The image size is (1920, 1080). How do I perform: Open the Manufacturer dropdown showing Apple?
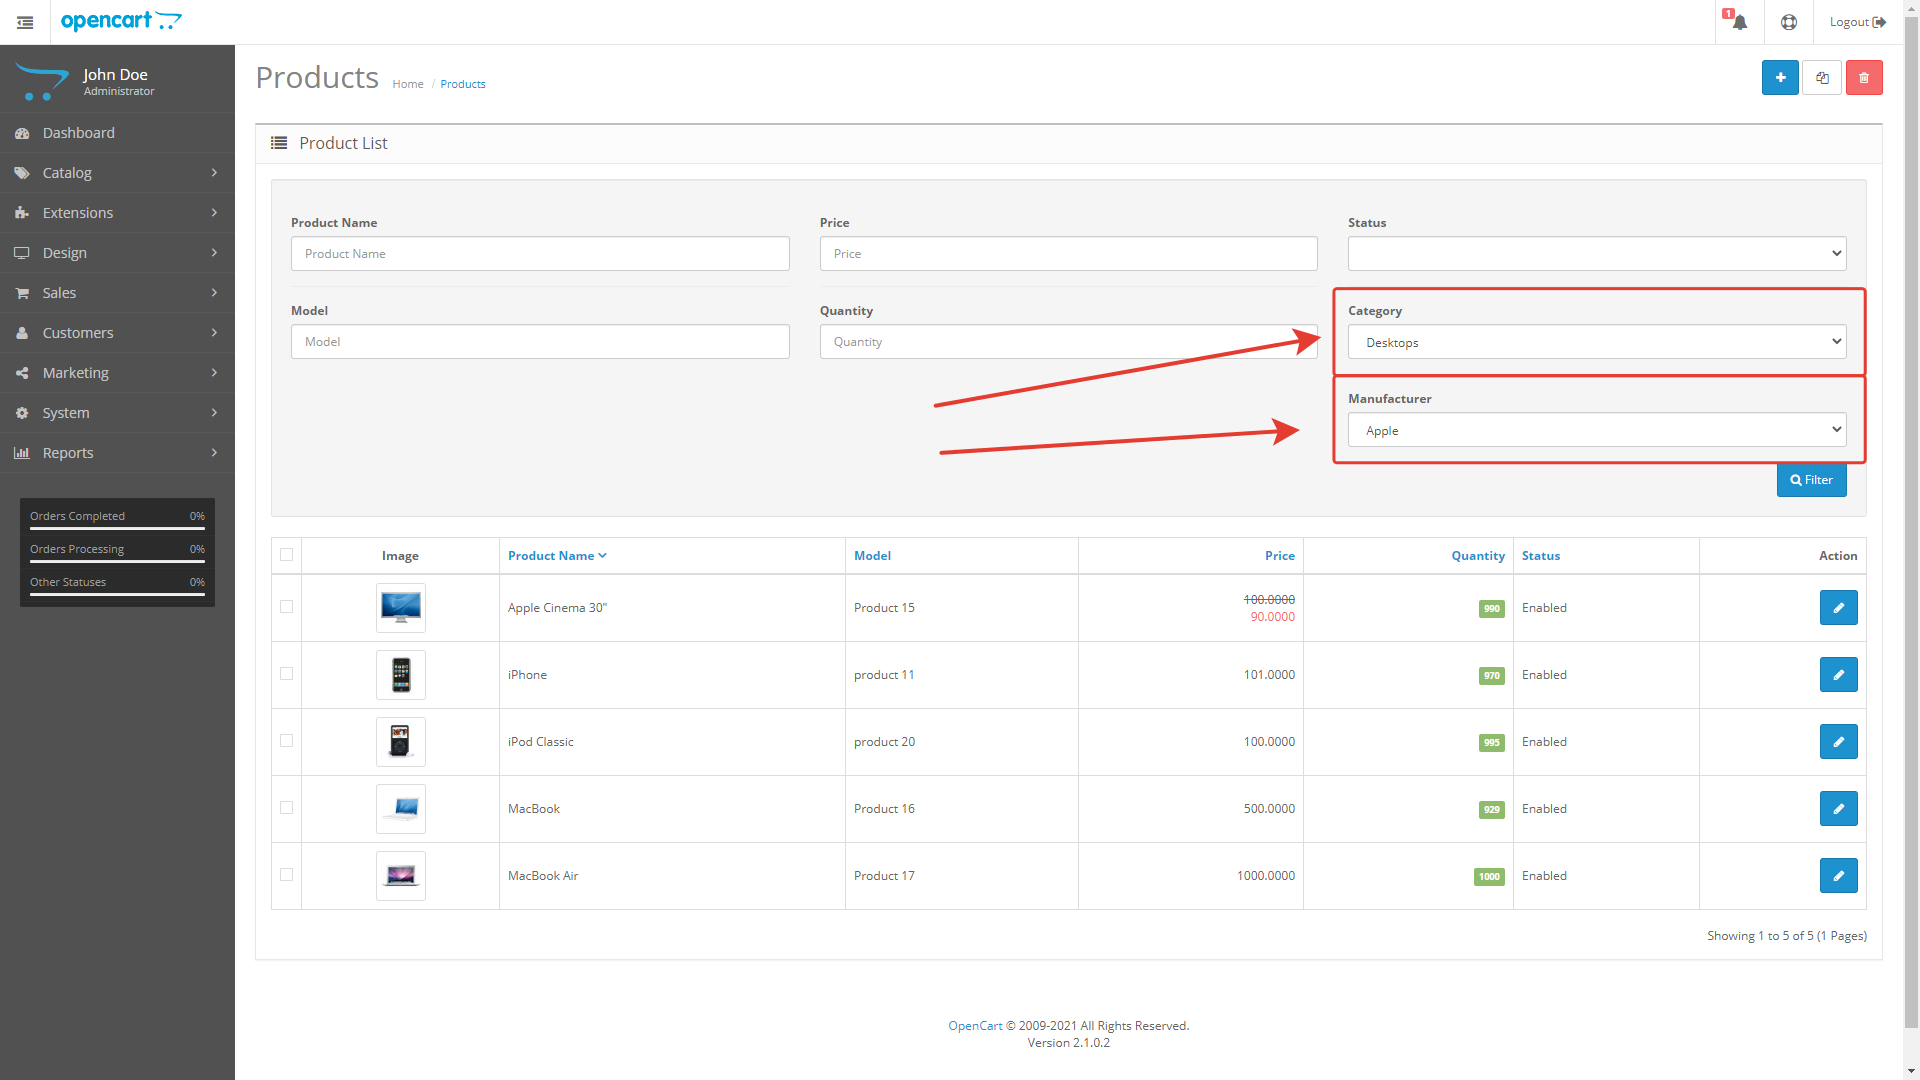tap(1596, 430)
